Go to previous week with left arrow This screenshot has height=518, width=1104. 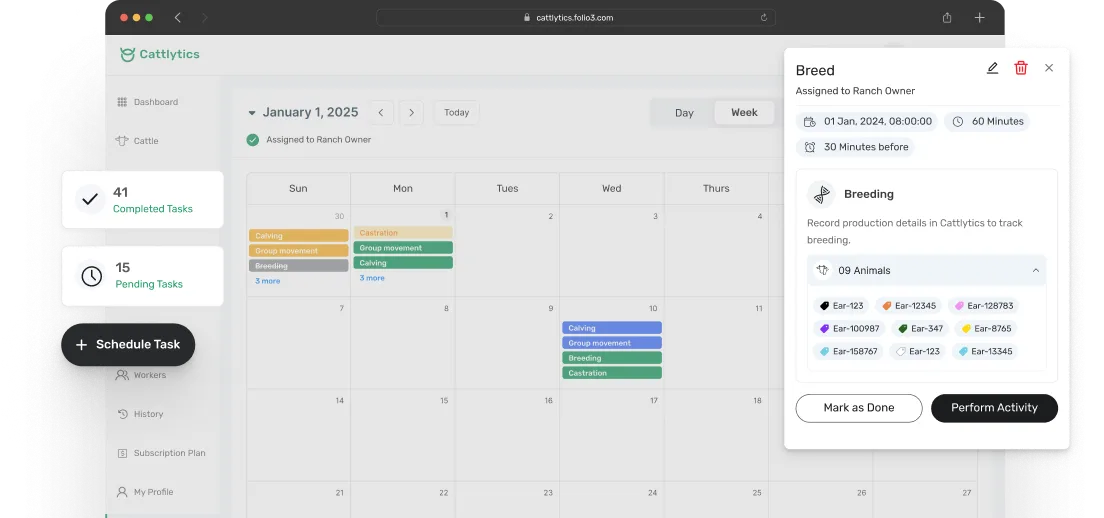pyautogui.click(x=380, y=113)
